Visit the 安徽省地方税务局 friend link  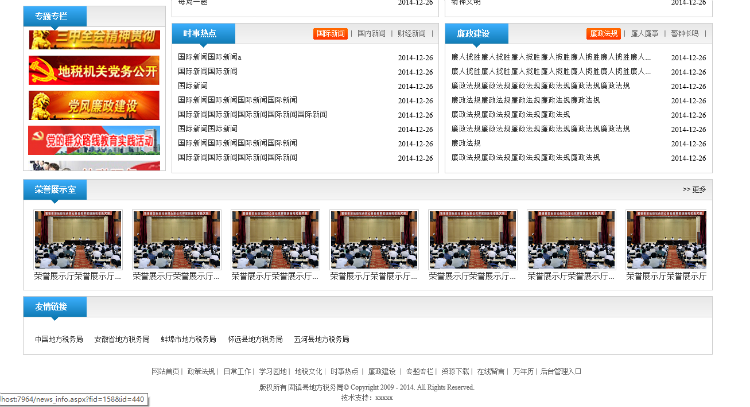pyautogui.click(x=121, y=339)
